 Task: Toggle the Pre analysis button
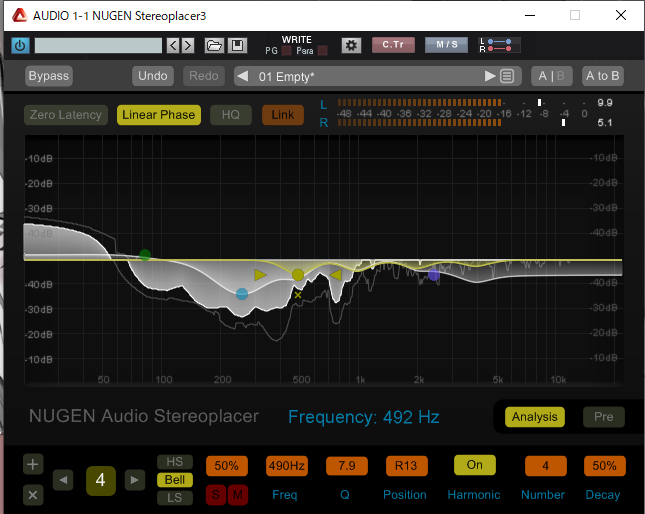[603, 417]
